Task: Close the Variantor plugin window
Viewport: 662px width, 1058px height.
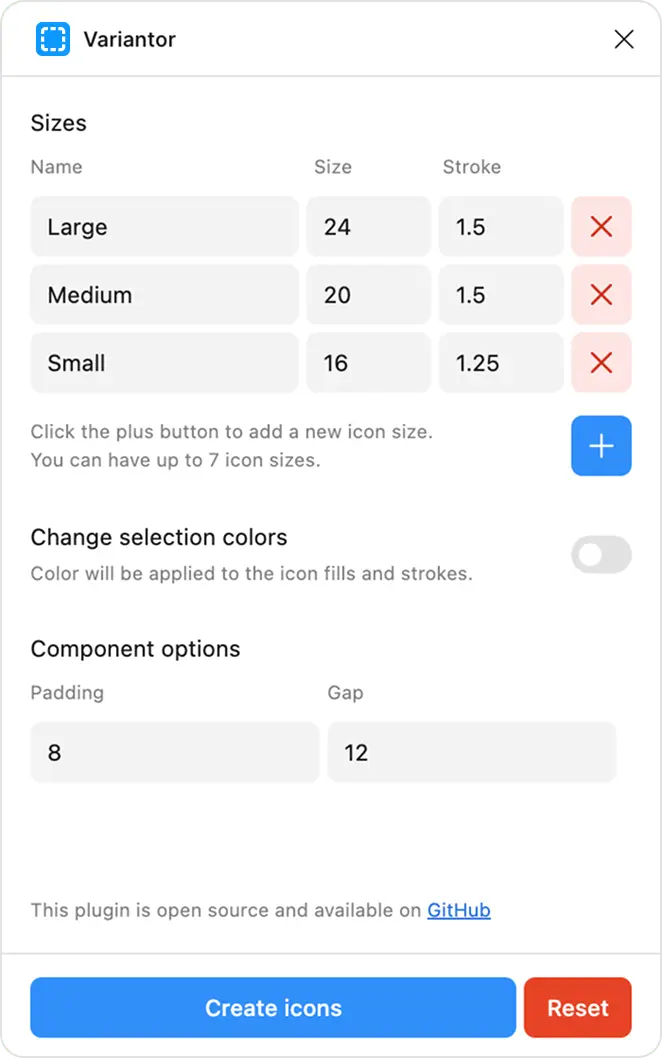Action: click(x=624, y=39)
